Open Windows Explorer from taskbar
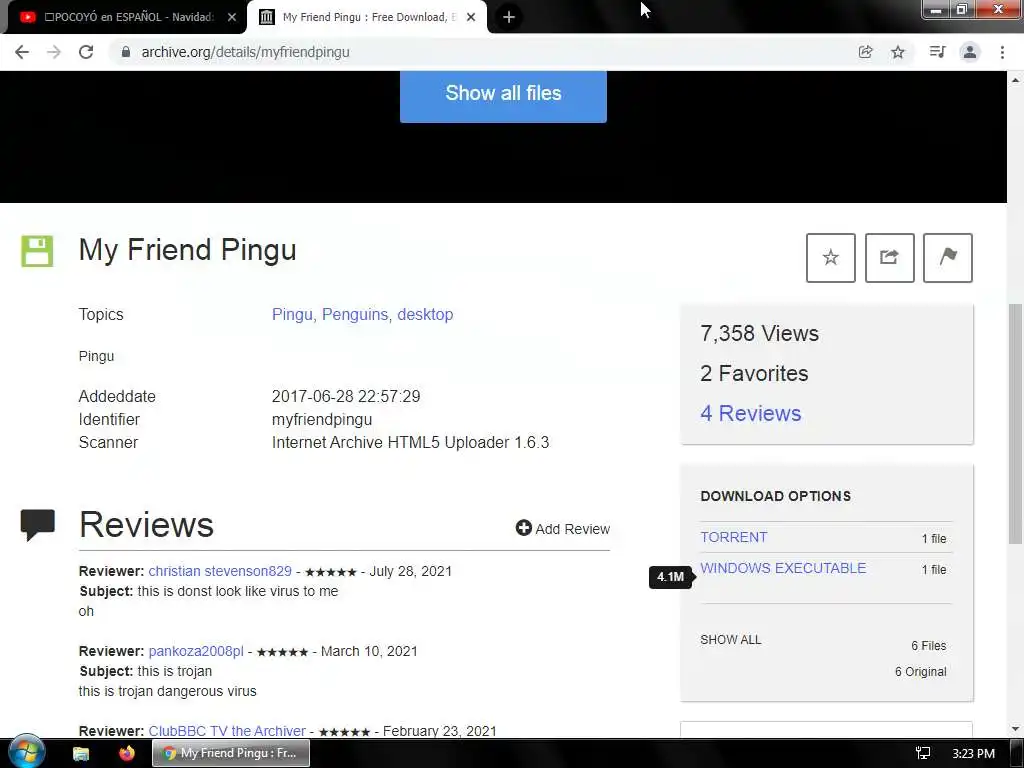The image size is (1024, 768). (81, 754)
